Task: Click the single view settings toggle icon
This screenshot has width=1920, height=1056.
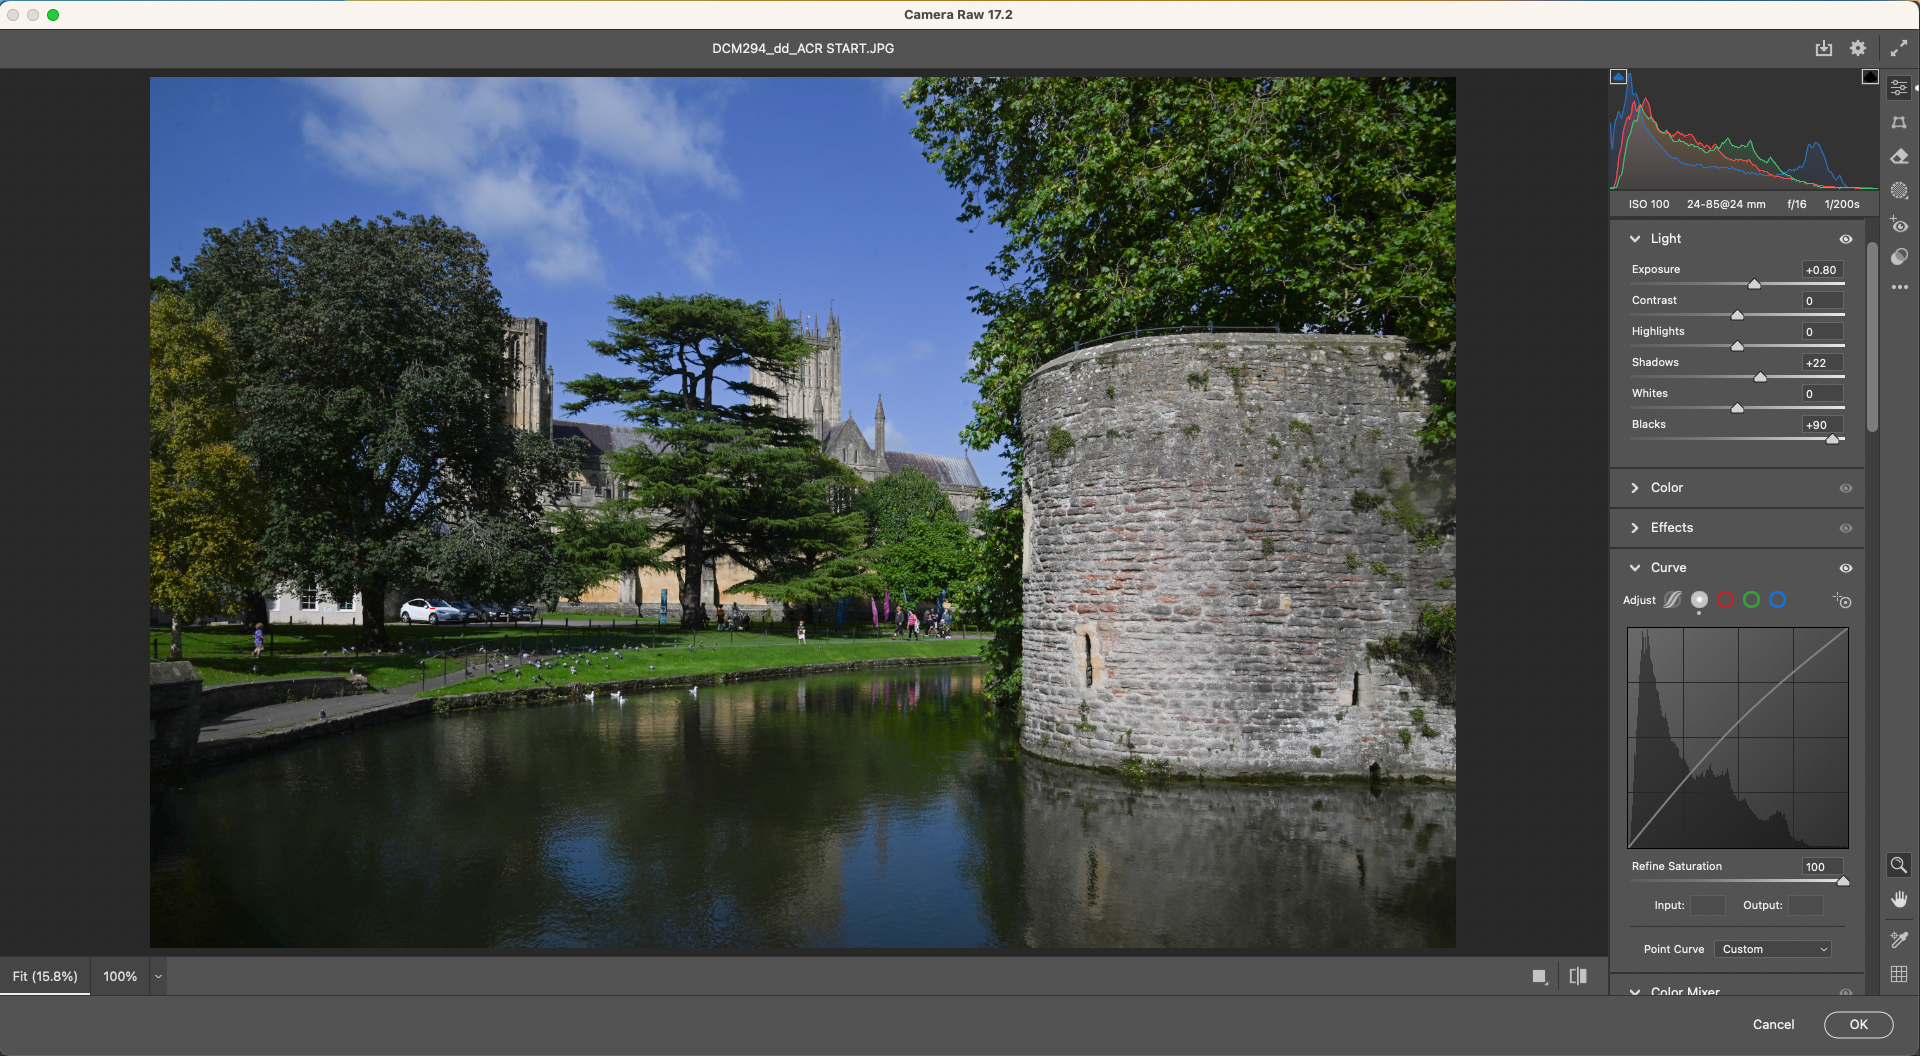Action: (x=1540, y=977)
